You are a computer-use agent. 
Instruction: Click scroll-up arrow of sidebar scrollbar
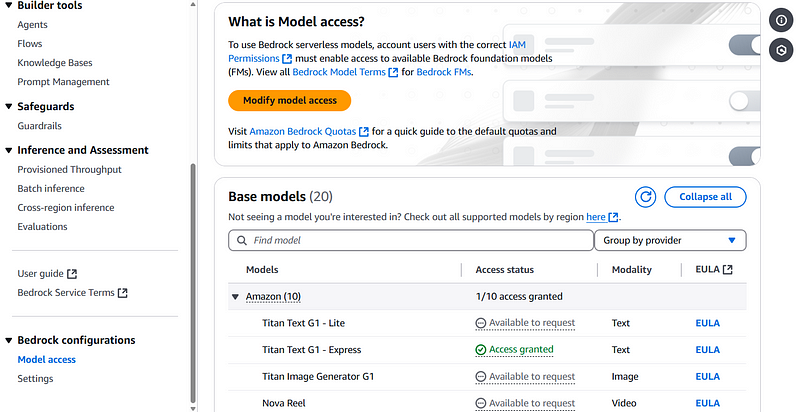193,4
